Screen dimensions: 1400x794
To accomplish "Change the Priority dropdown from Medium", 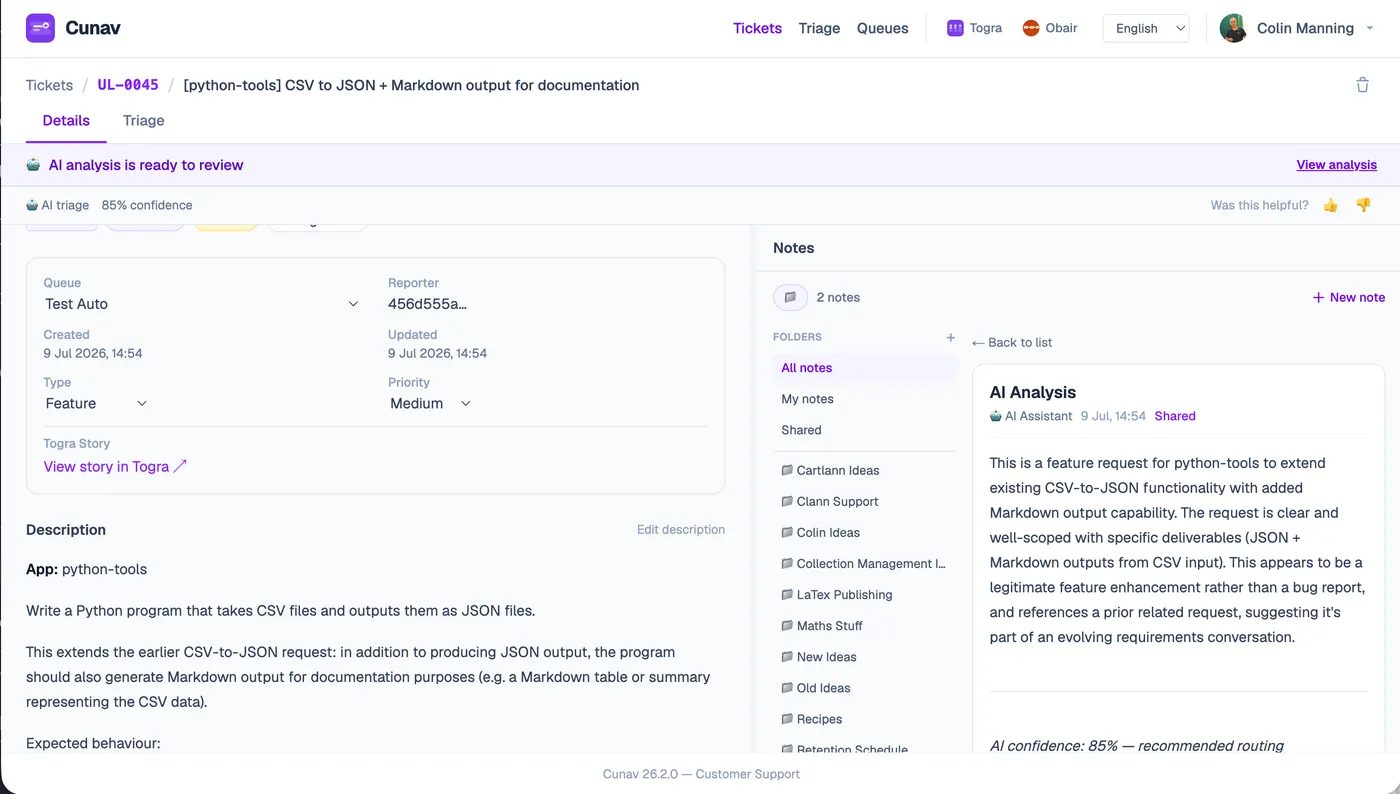I will point(430,403).
